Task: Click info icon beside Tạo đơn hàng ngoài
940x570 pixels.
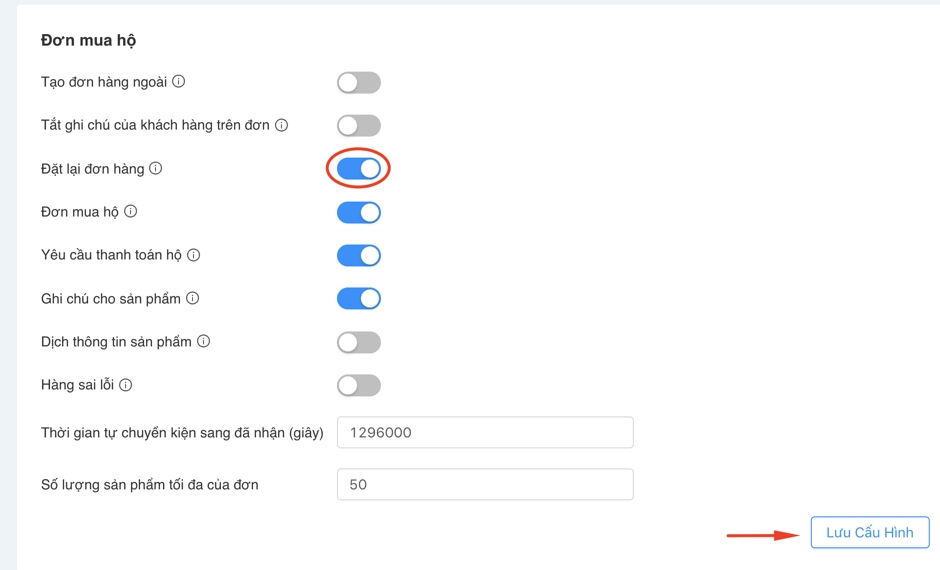Action: point(179,82)
